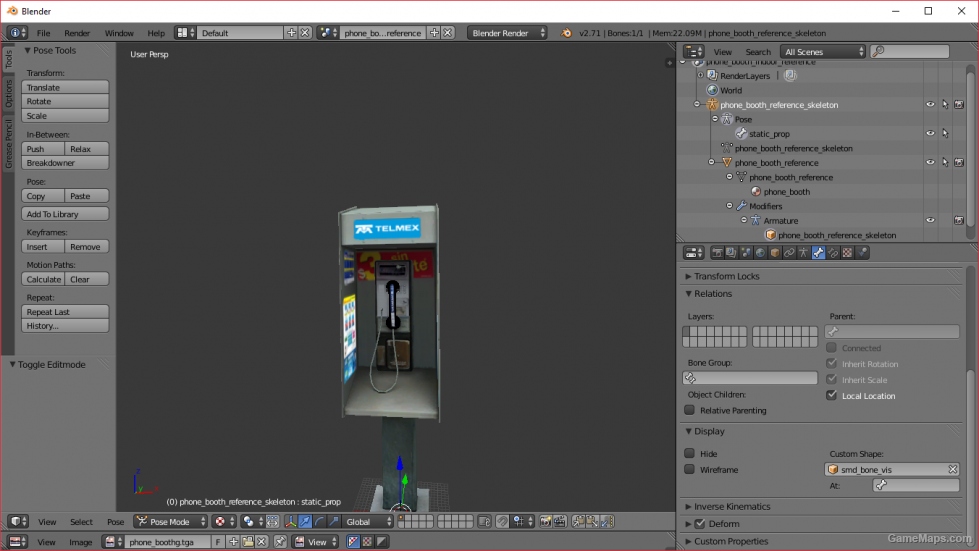This screenshot has height=551, width=979.
Task: Click the OpenGL render image camera icon
Action: (546, 522)
